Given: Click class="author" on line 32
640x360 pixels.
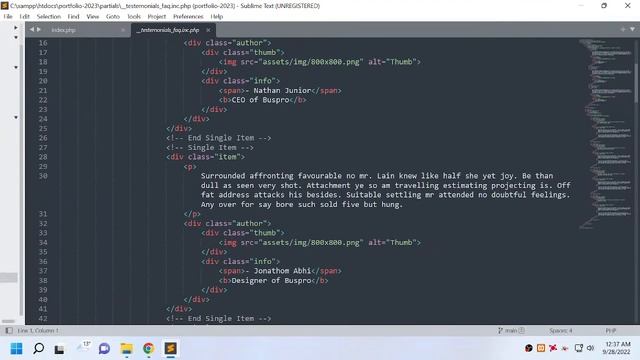Looking at the screenshot, I should 236,223.
